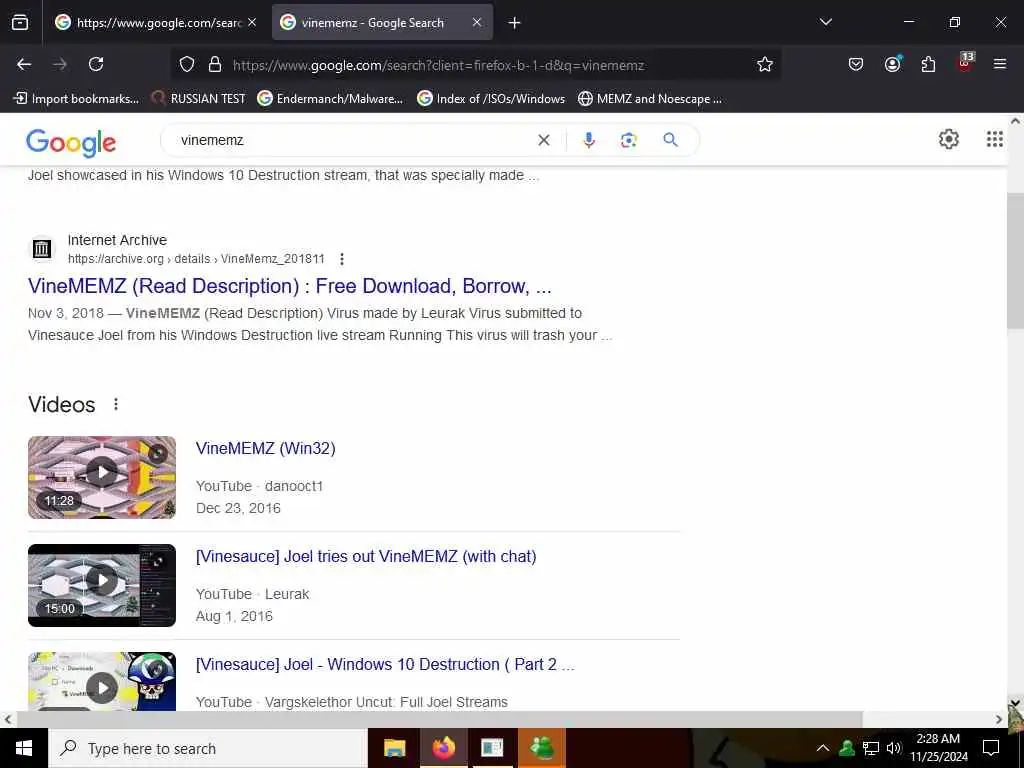Submit search with the magnifier icon
Image resolution: width=1024 pixels, height=768 pixels.
click(670, 139)
